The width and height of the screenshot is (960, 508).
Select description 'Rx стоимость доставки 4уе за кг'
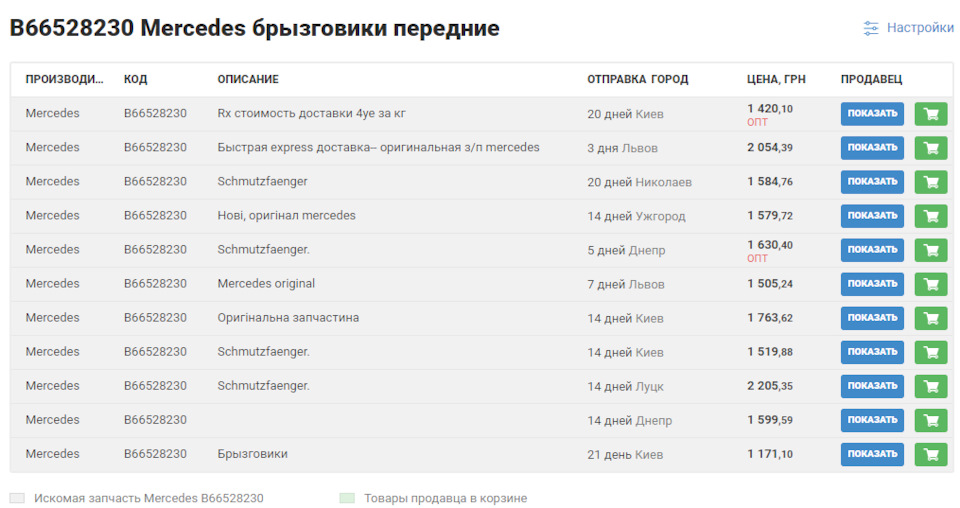click(x=311, y=113)
